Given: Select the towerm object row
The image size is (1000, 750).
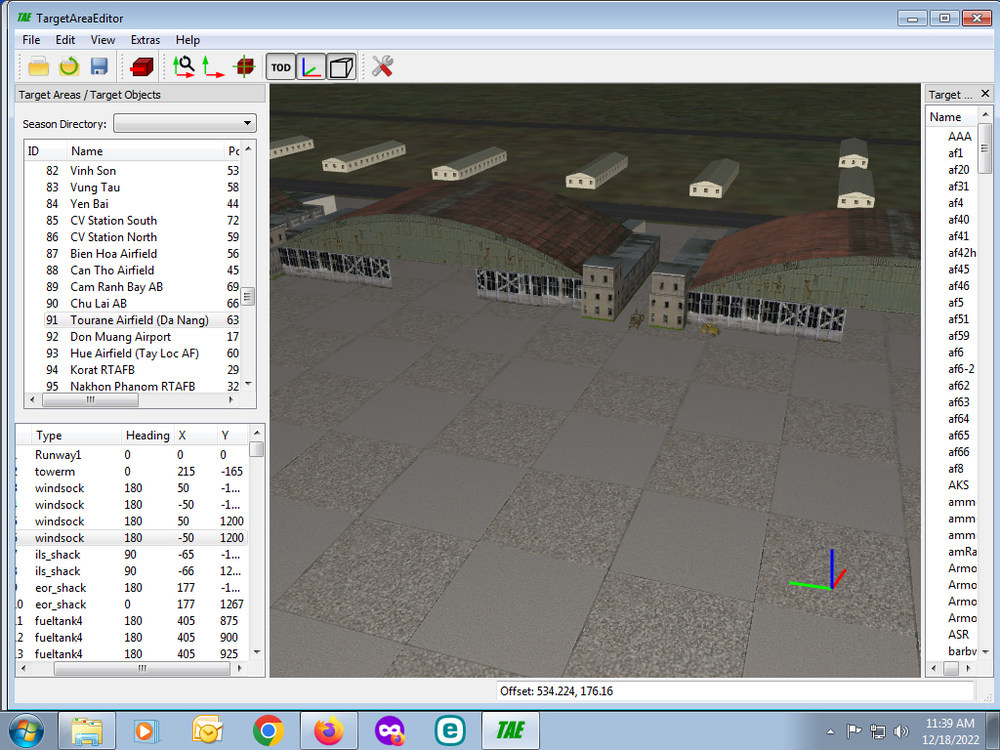Looking at the screenshot, I should click(131, 471).
